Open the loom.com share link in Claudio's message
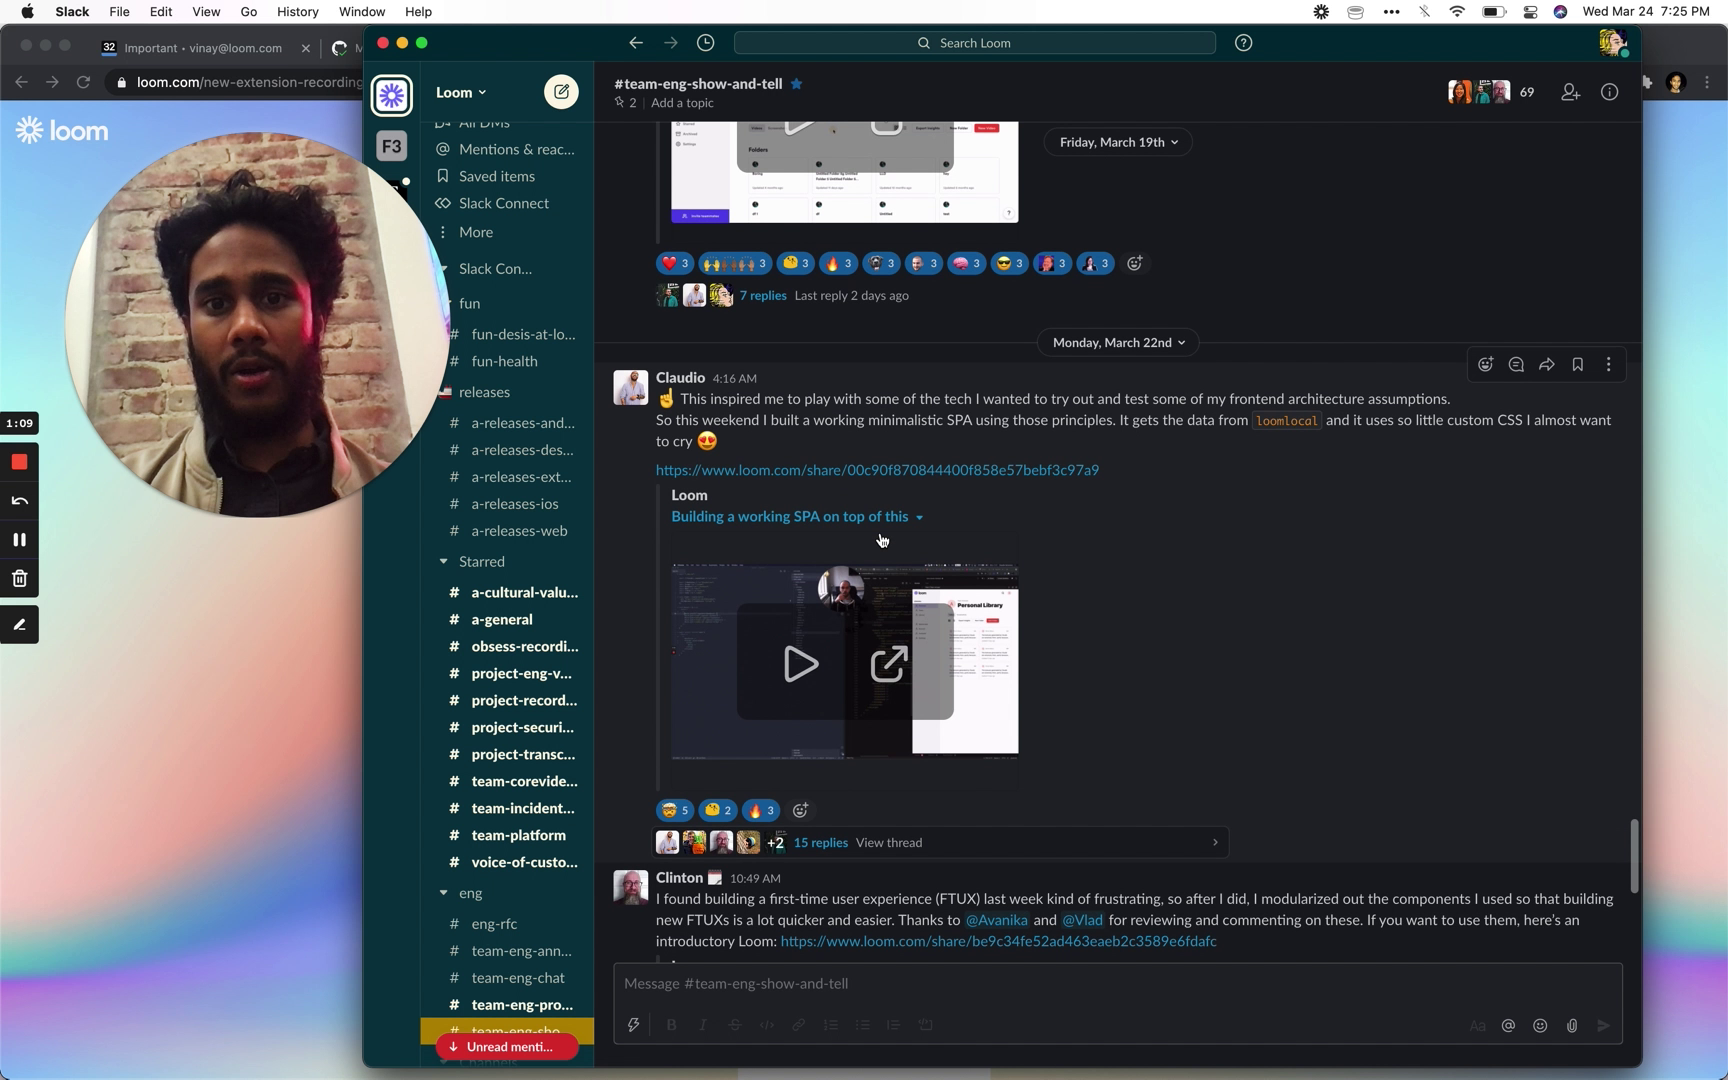The width and height of the screenshot is (1728, 1080). coord(877,470)
